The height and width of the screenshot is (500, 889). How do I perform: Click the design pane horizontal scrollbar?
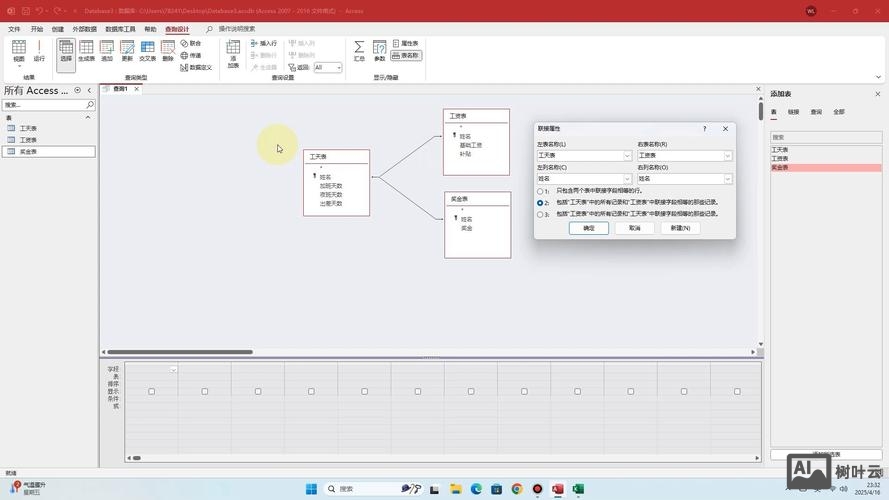(x=180, y=352)
